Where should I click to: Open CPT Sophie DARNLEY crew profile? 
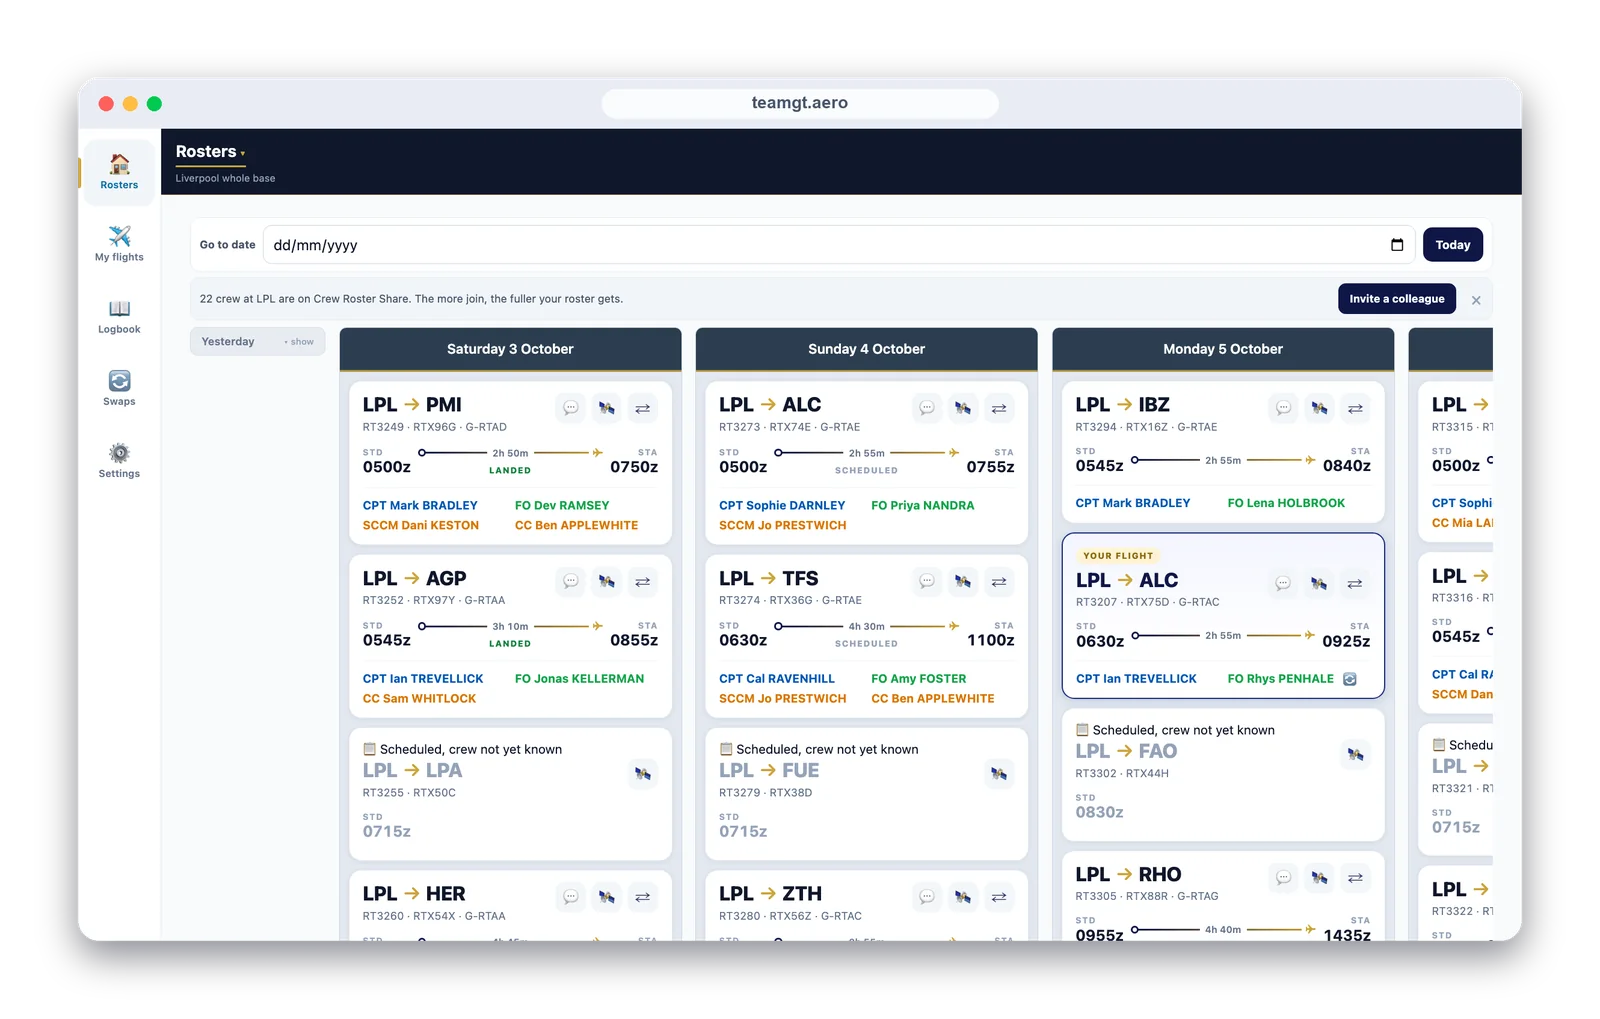click(x=782, y=506)
